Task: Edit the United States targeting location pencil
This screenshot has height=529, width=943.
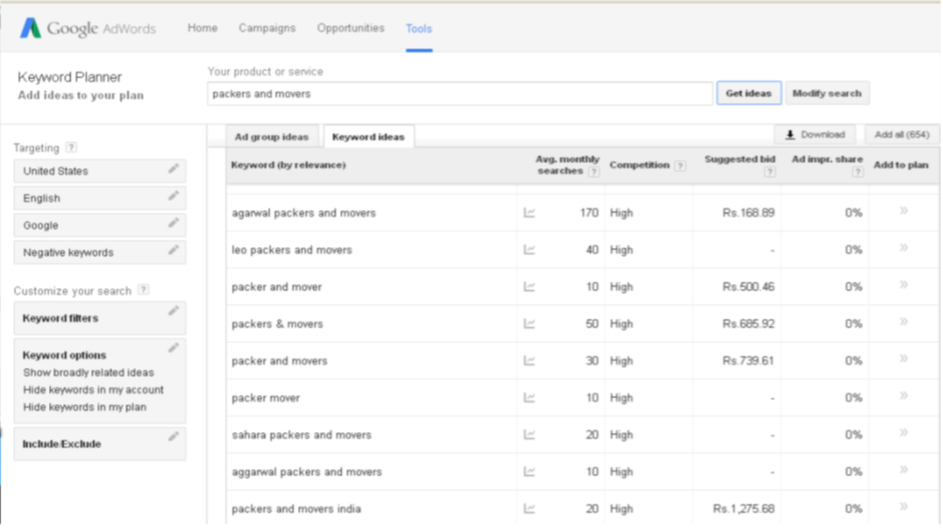Action: (x=174, y=169)
